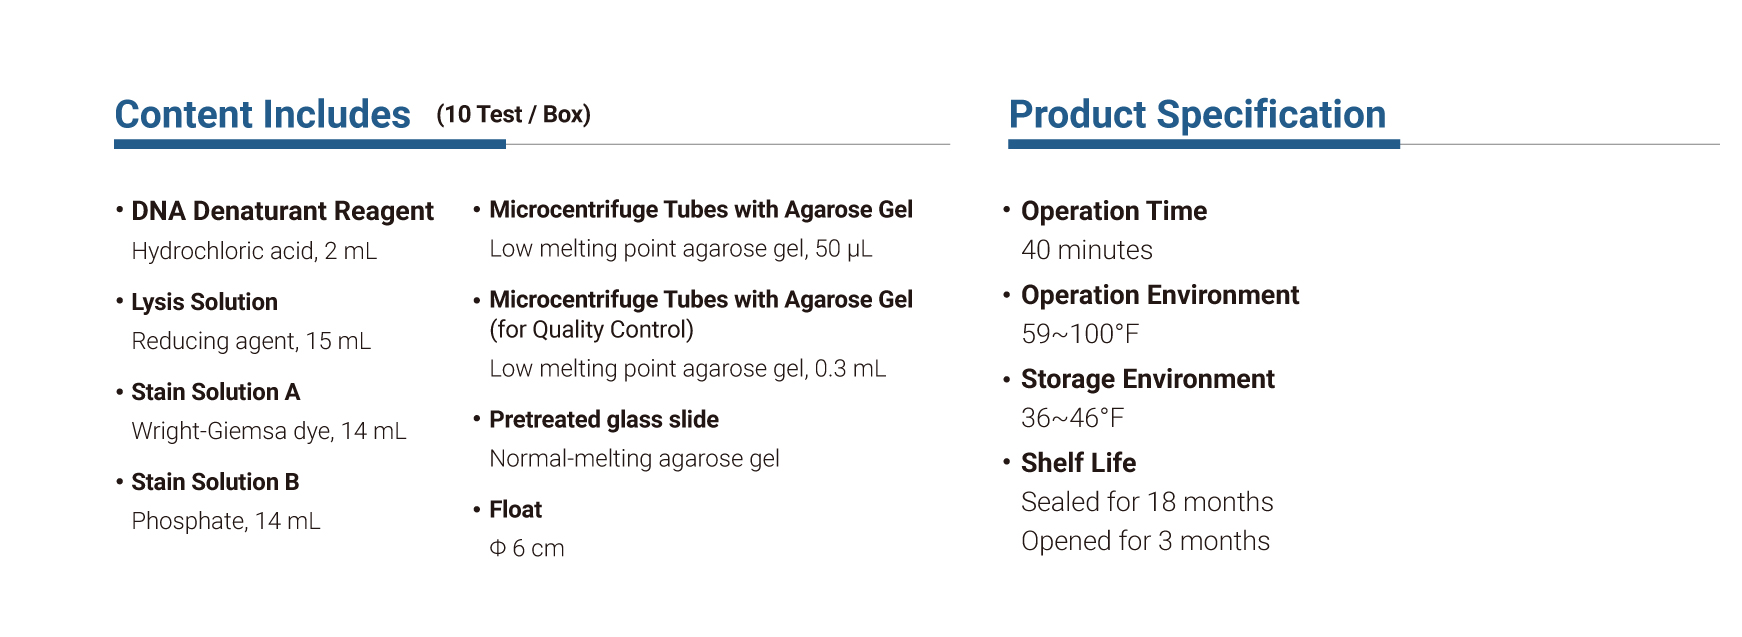1742x637 pixels.
Task: Click the Lysis Solution item
Action: coord(204,302)
